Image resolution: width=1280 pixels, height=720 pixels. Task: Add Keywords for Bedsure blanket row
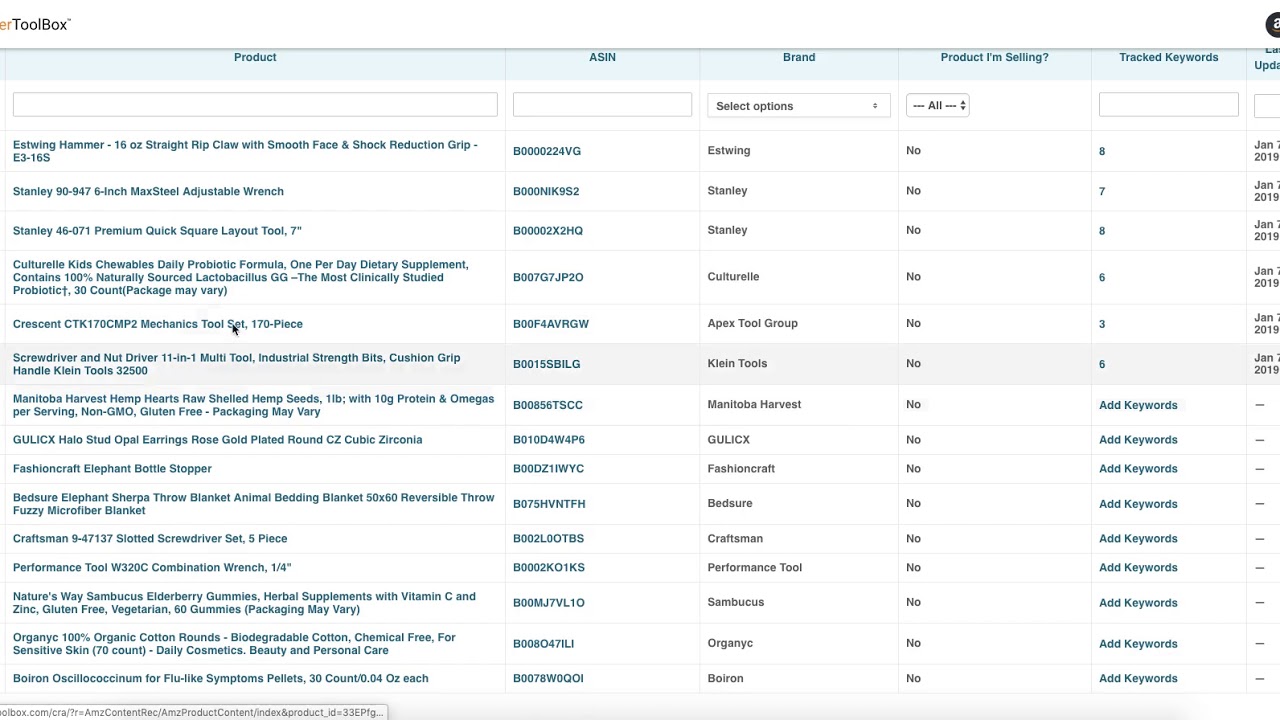tap(1138, 504)
